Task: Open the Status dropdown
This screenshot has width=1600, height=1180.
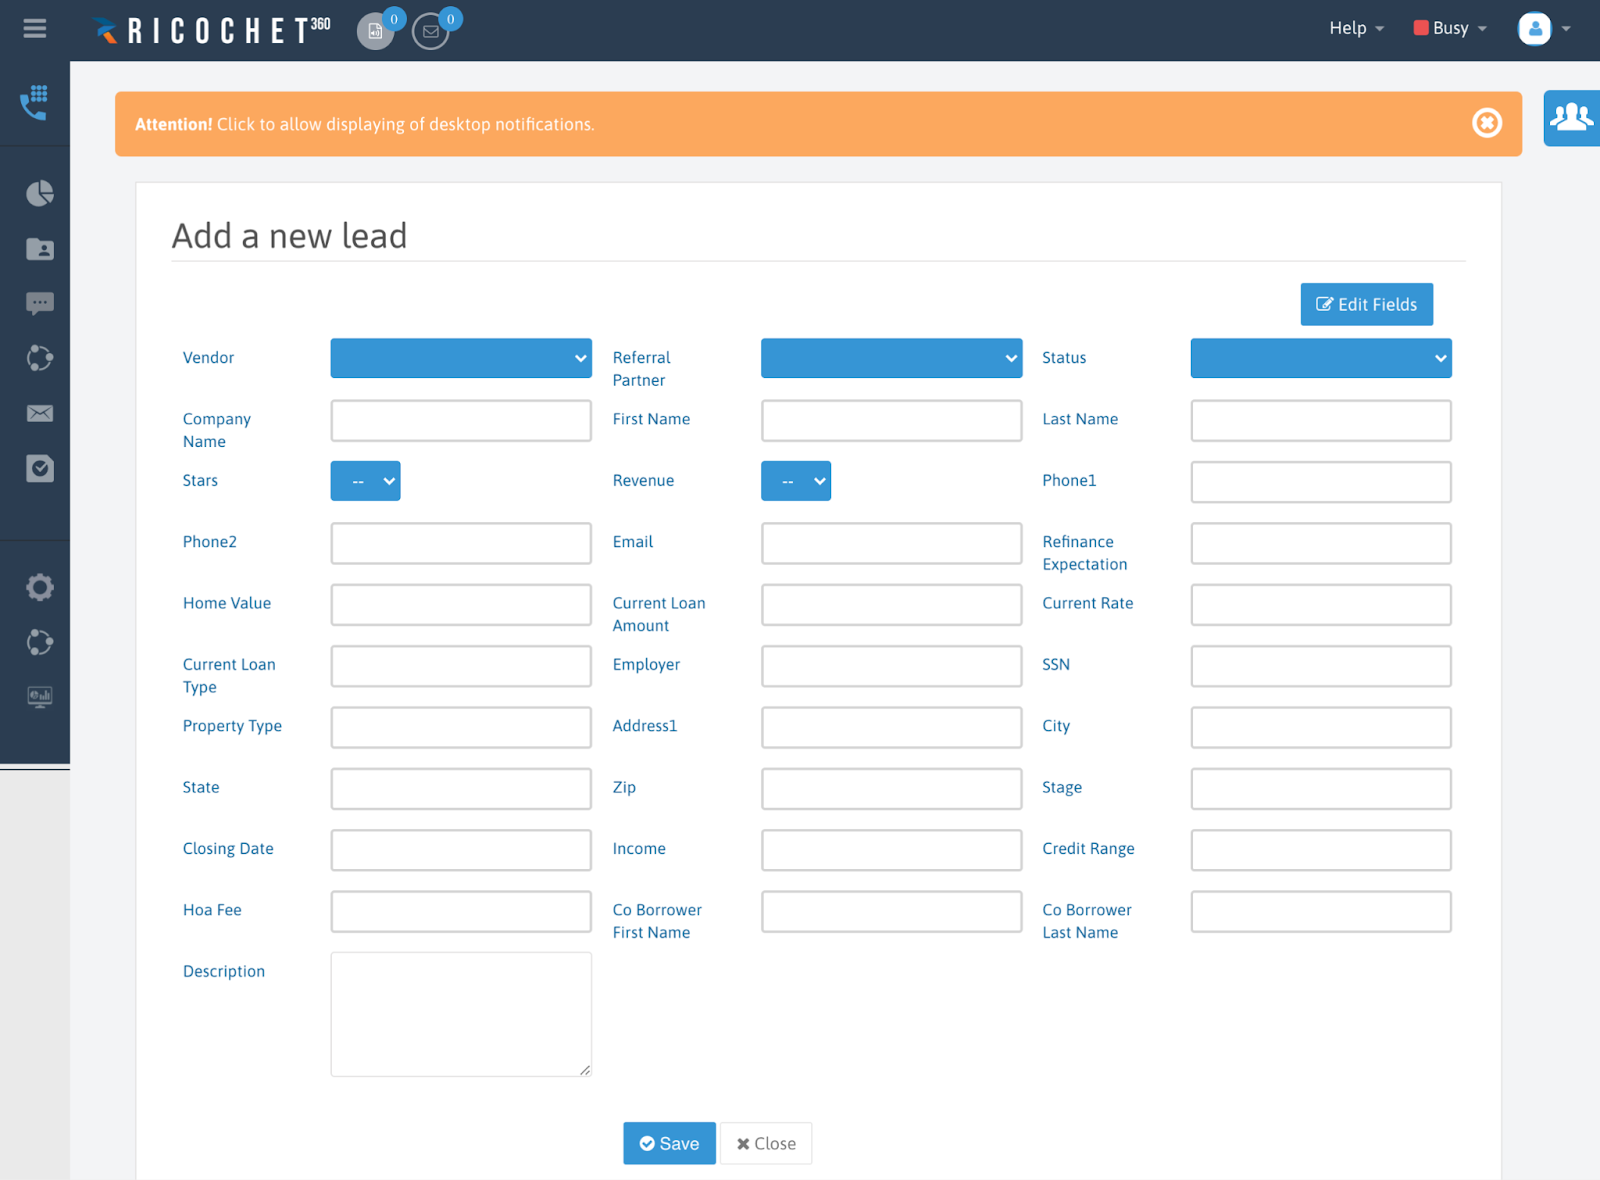Action: (x=1320, y=358)
